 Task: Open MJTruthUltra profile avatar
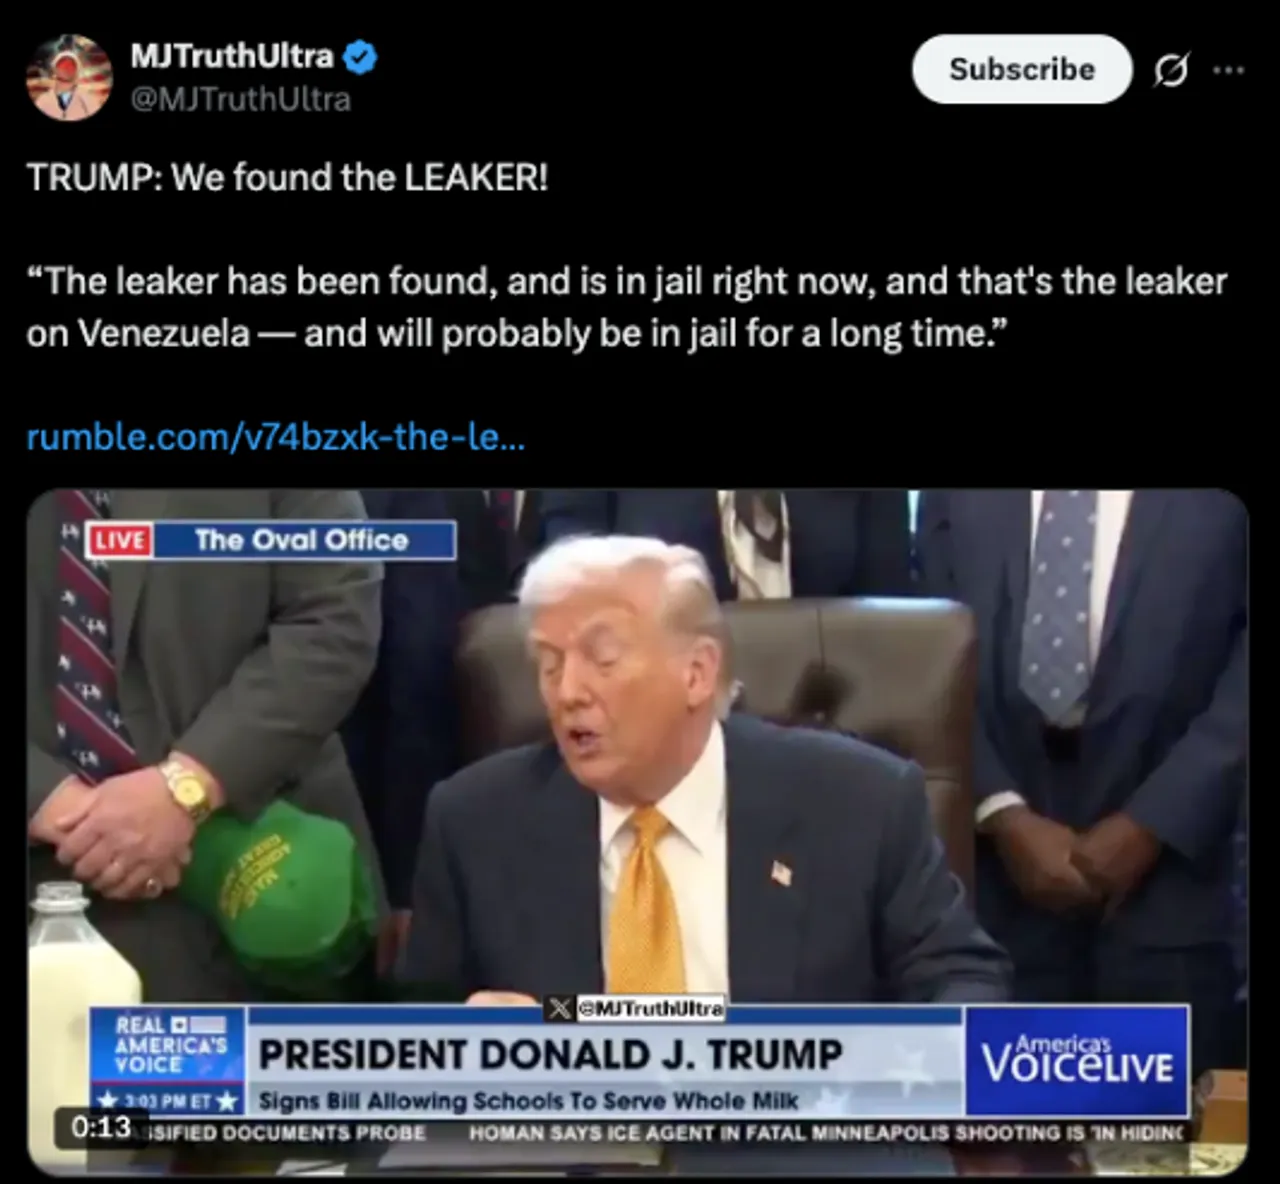(x=68, y=78)
